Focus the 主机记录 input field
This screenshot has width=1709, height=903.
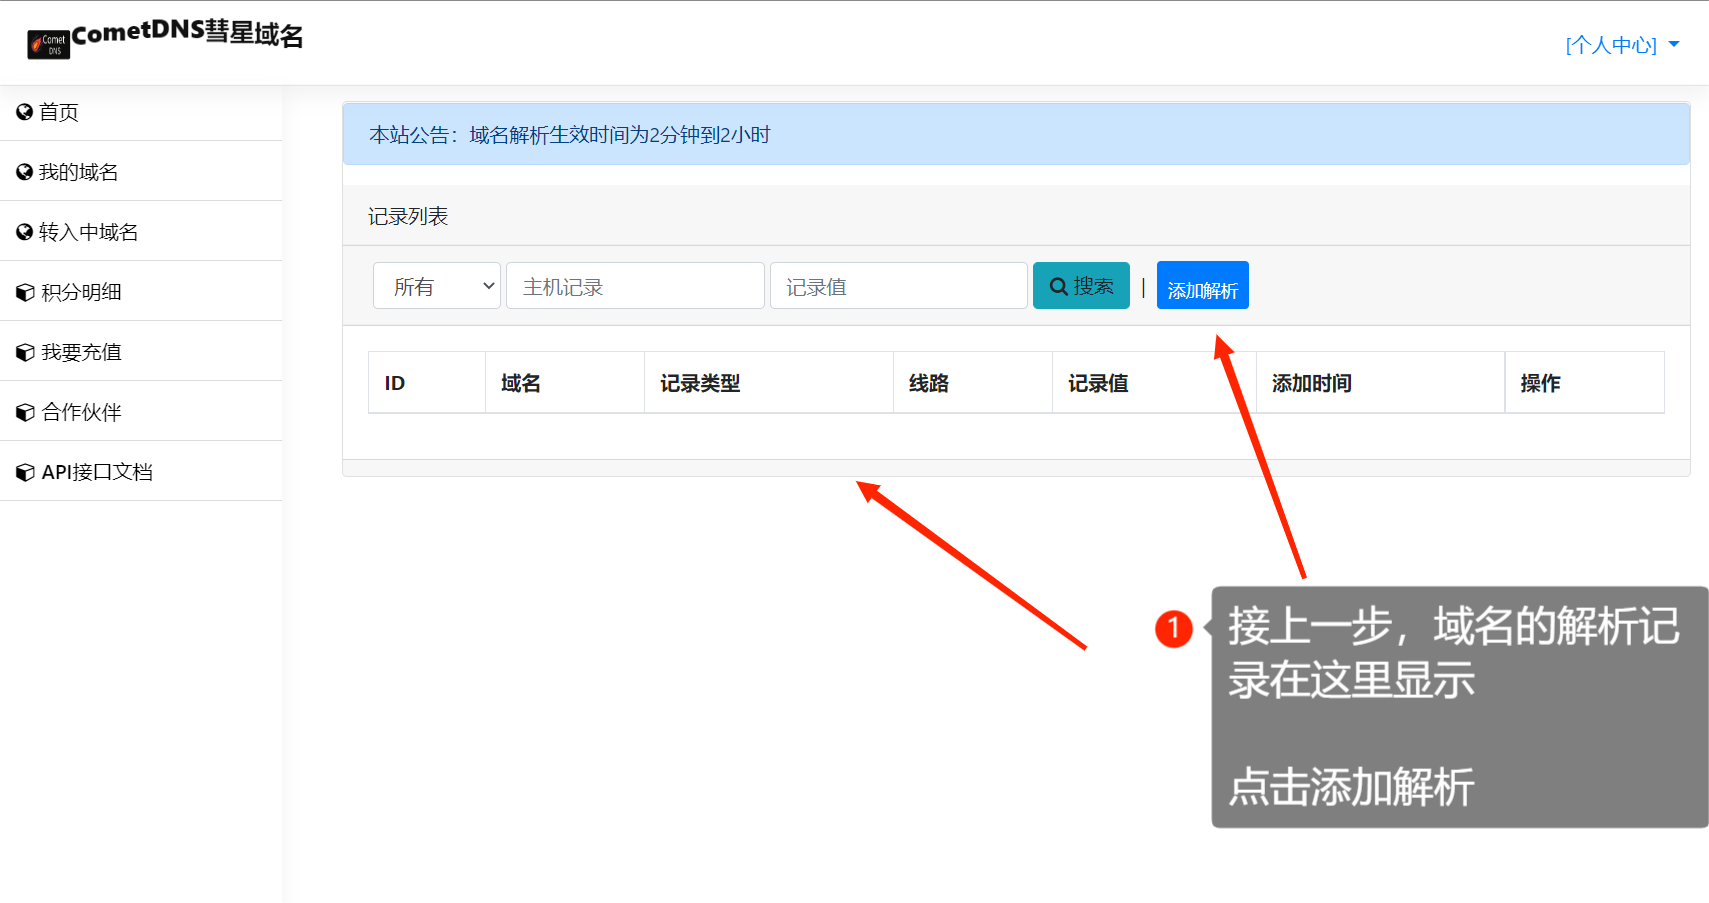click(x=635, y=287)
